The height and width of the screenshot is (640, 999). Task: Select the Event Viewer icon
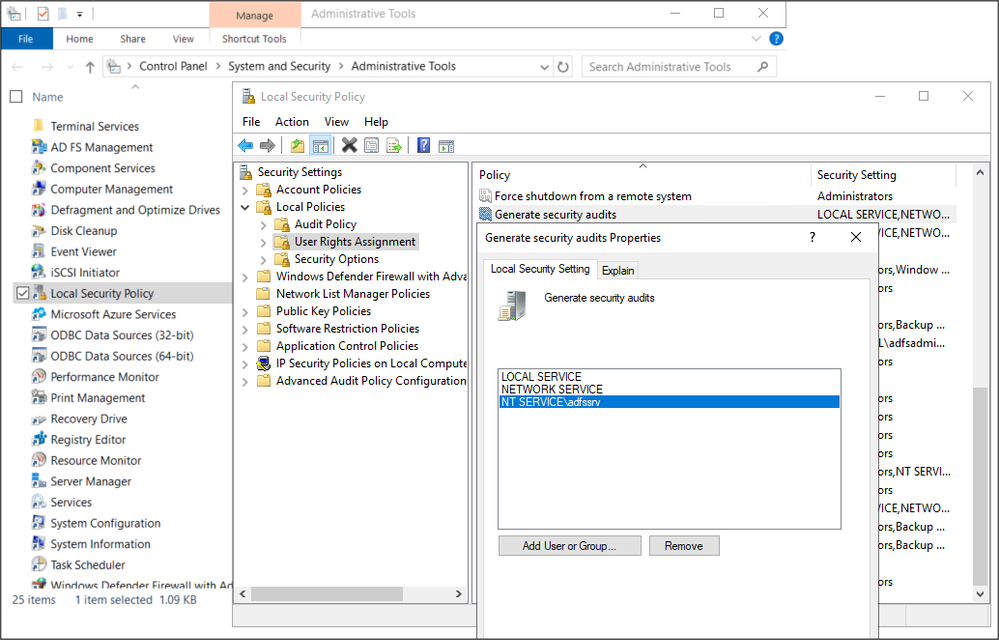click(x=39, y=252)
